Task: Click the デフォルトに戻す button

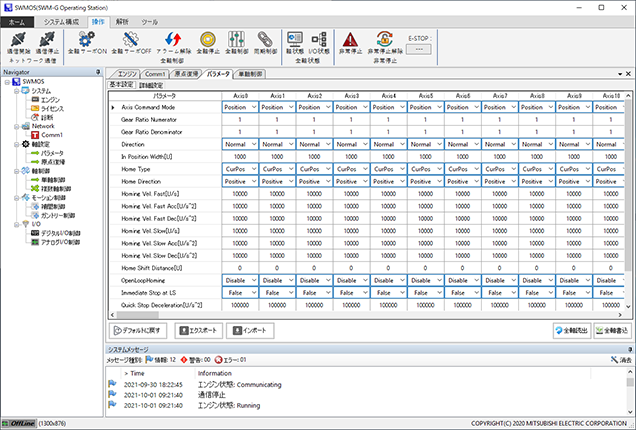Action: 138,329
